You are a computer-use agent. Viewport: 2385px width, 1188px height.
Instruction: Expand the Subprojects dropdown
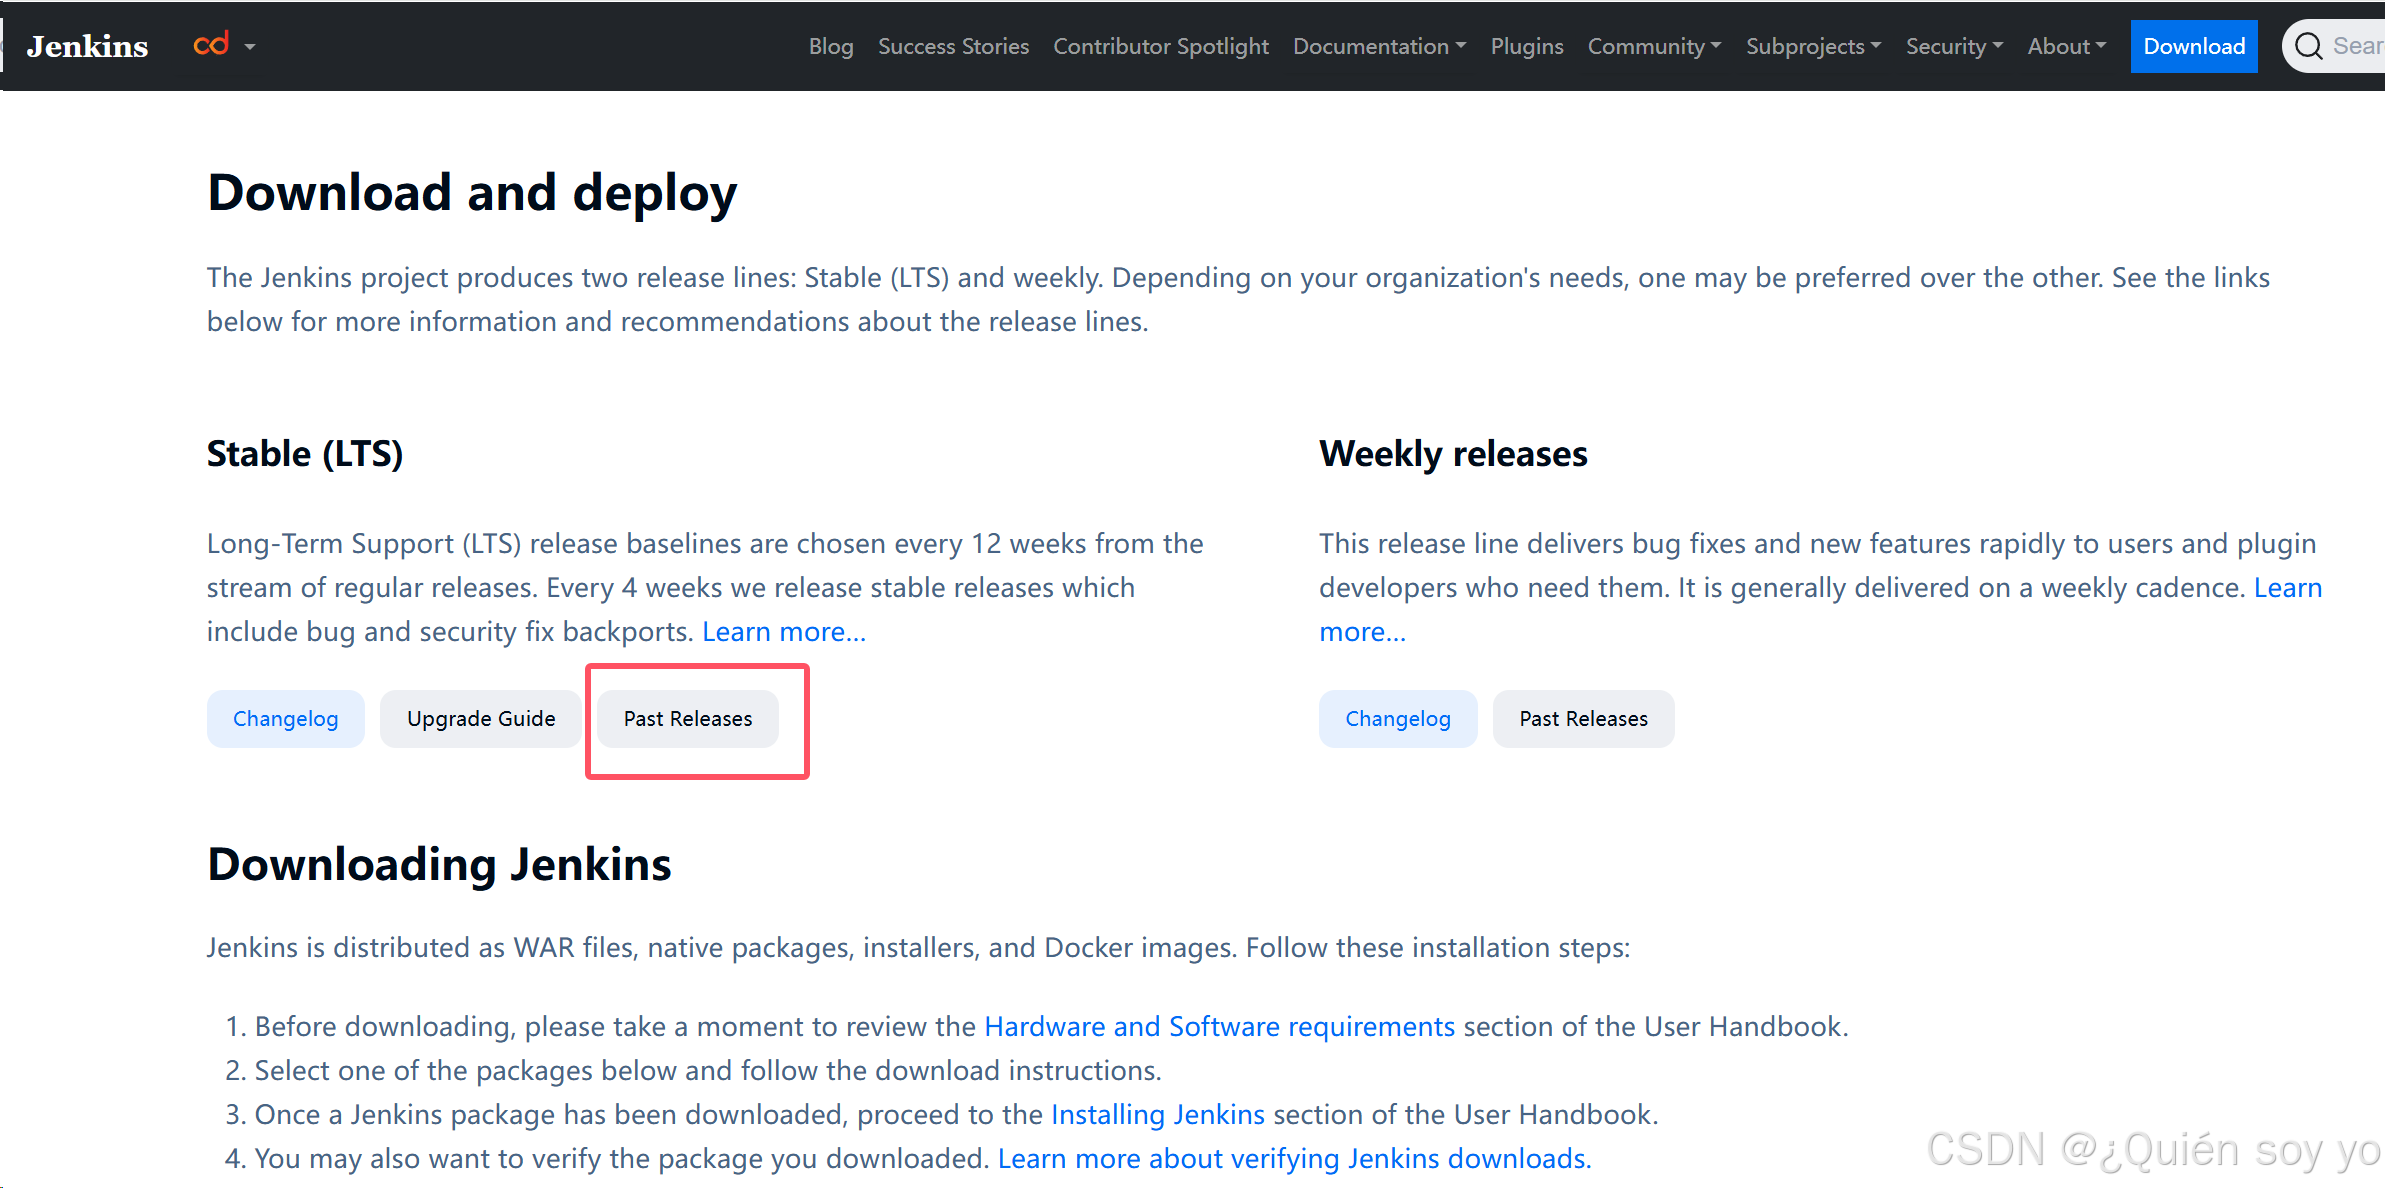[1813, 46]
